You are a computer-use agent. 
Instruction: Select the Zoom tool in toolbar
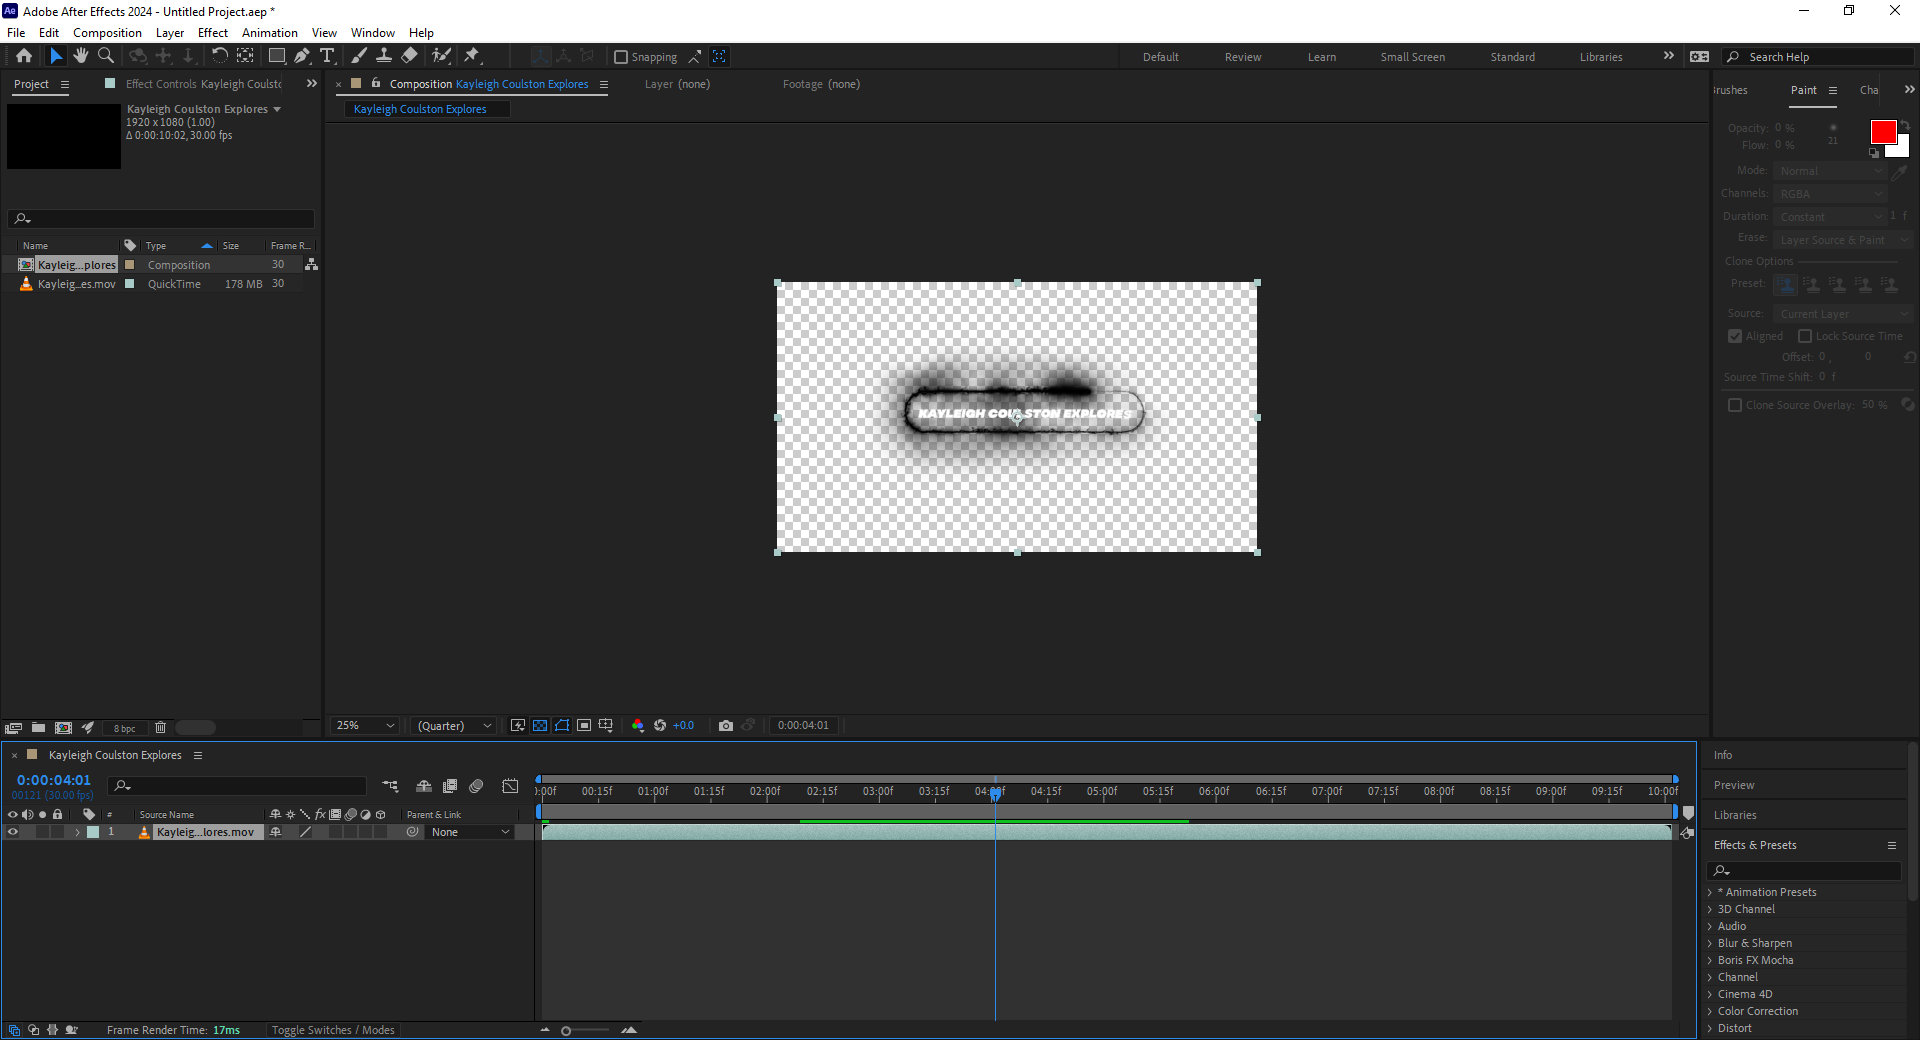[106, 56]
